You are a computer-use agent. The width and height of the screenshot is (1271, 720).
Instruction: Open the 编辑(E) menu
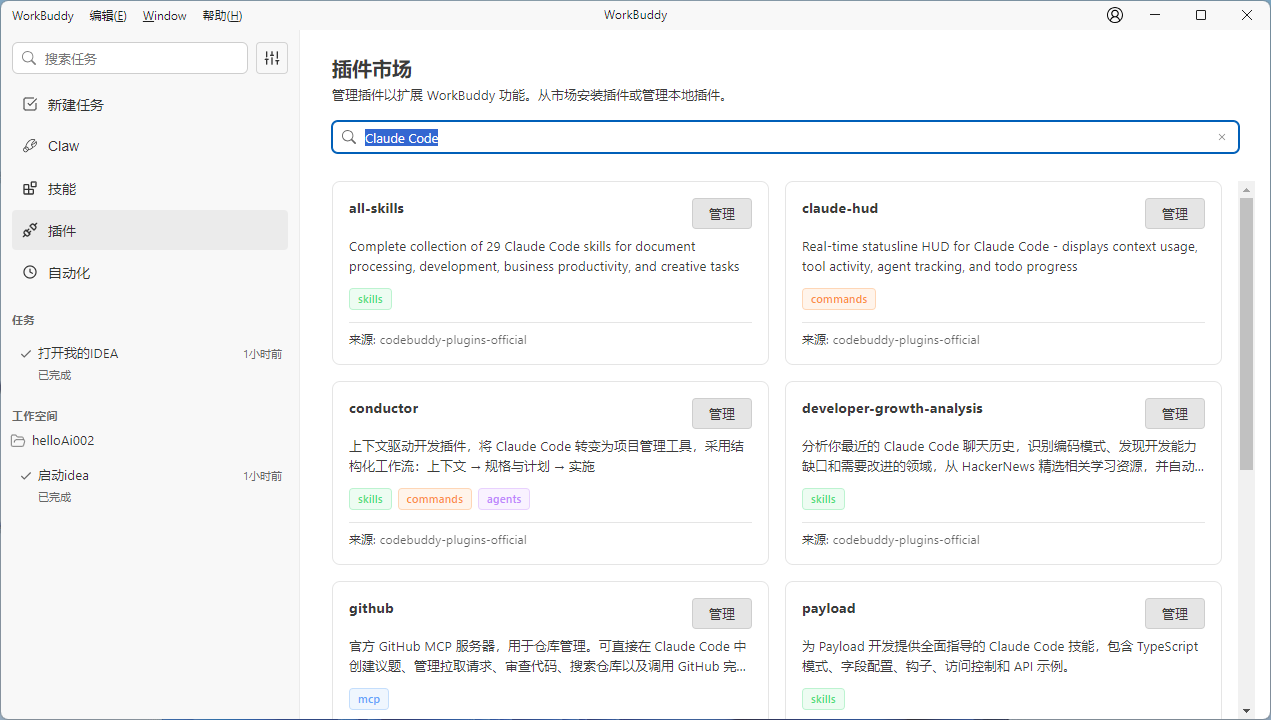[108, 15]
